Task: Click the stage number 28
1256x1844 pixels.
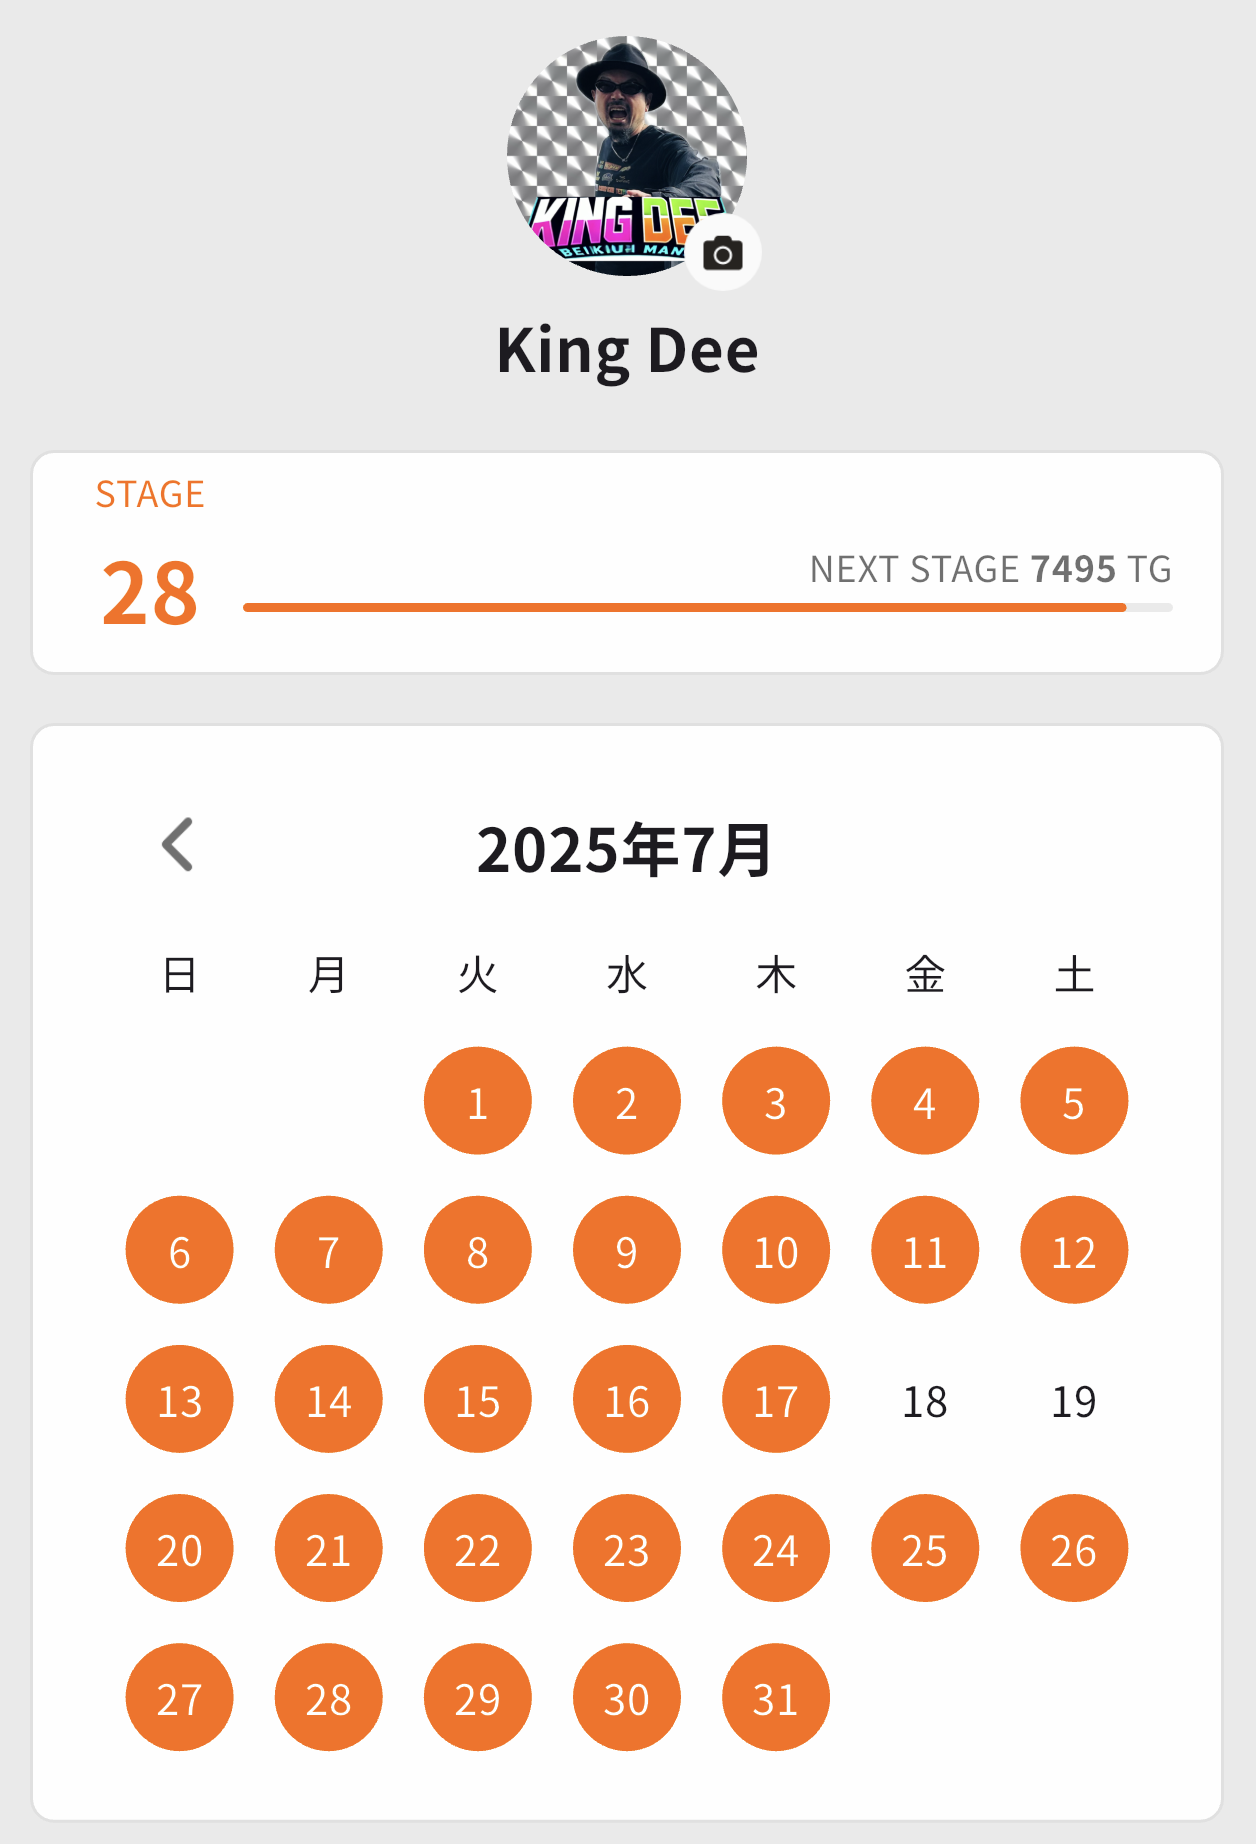Action: tap(150, 593)
